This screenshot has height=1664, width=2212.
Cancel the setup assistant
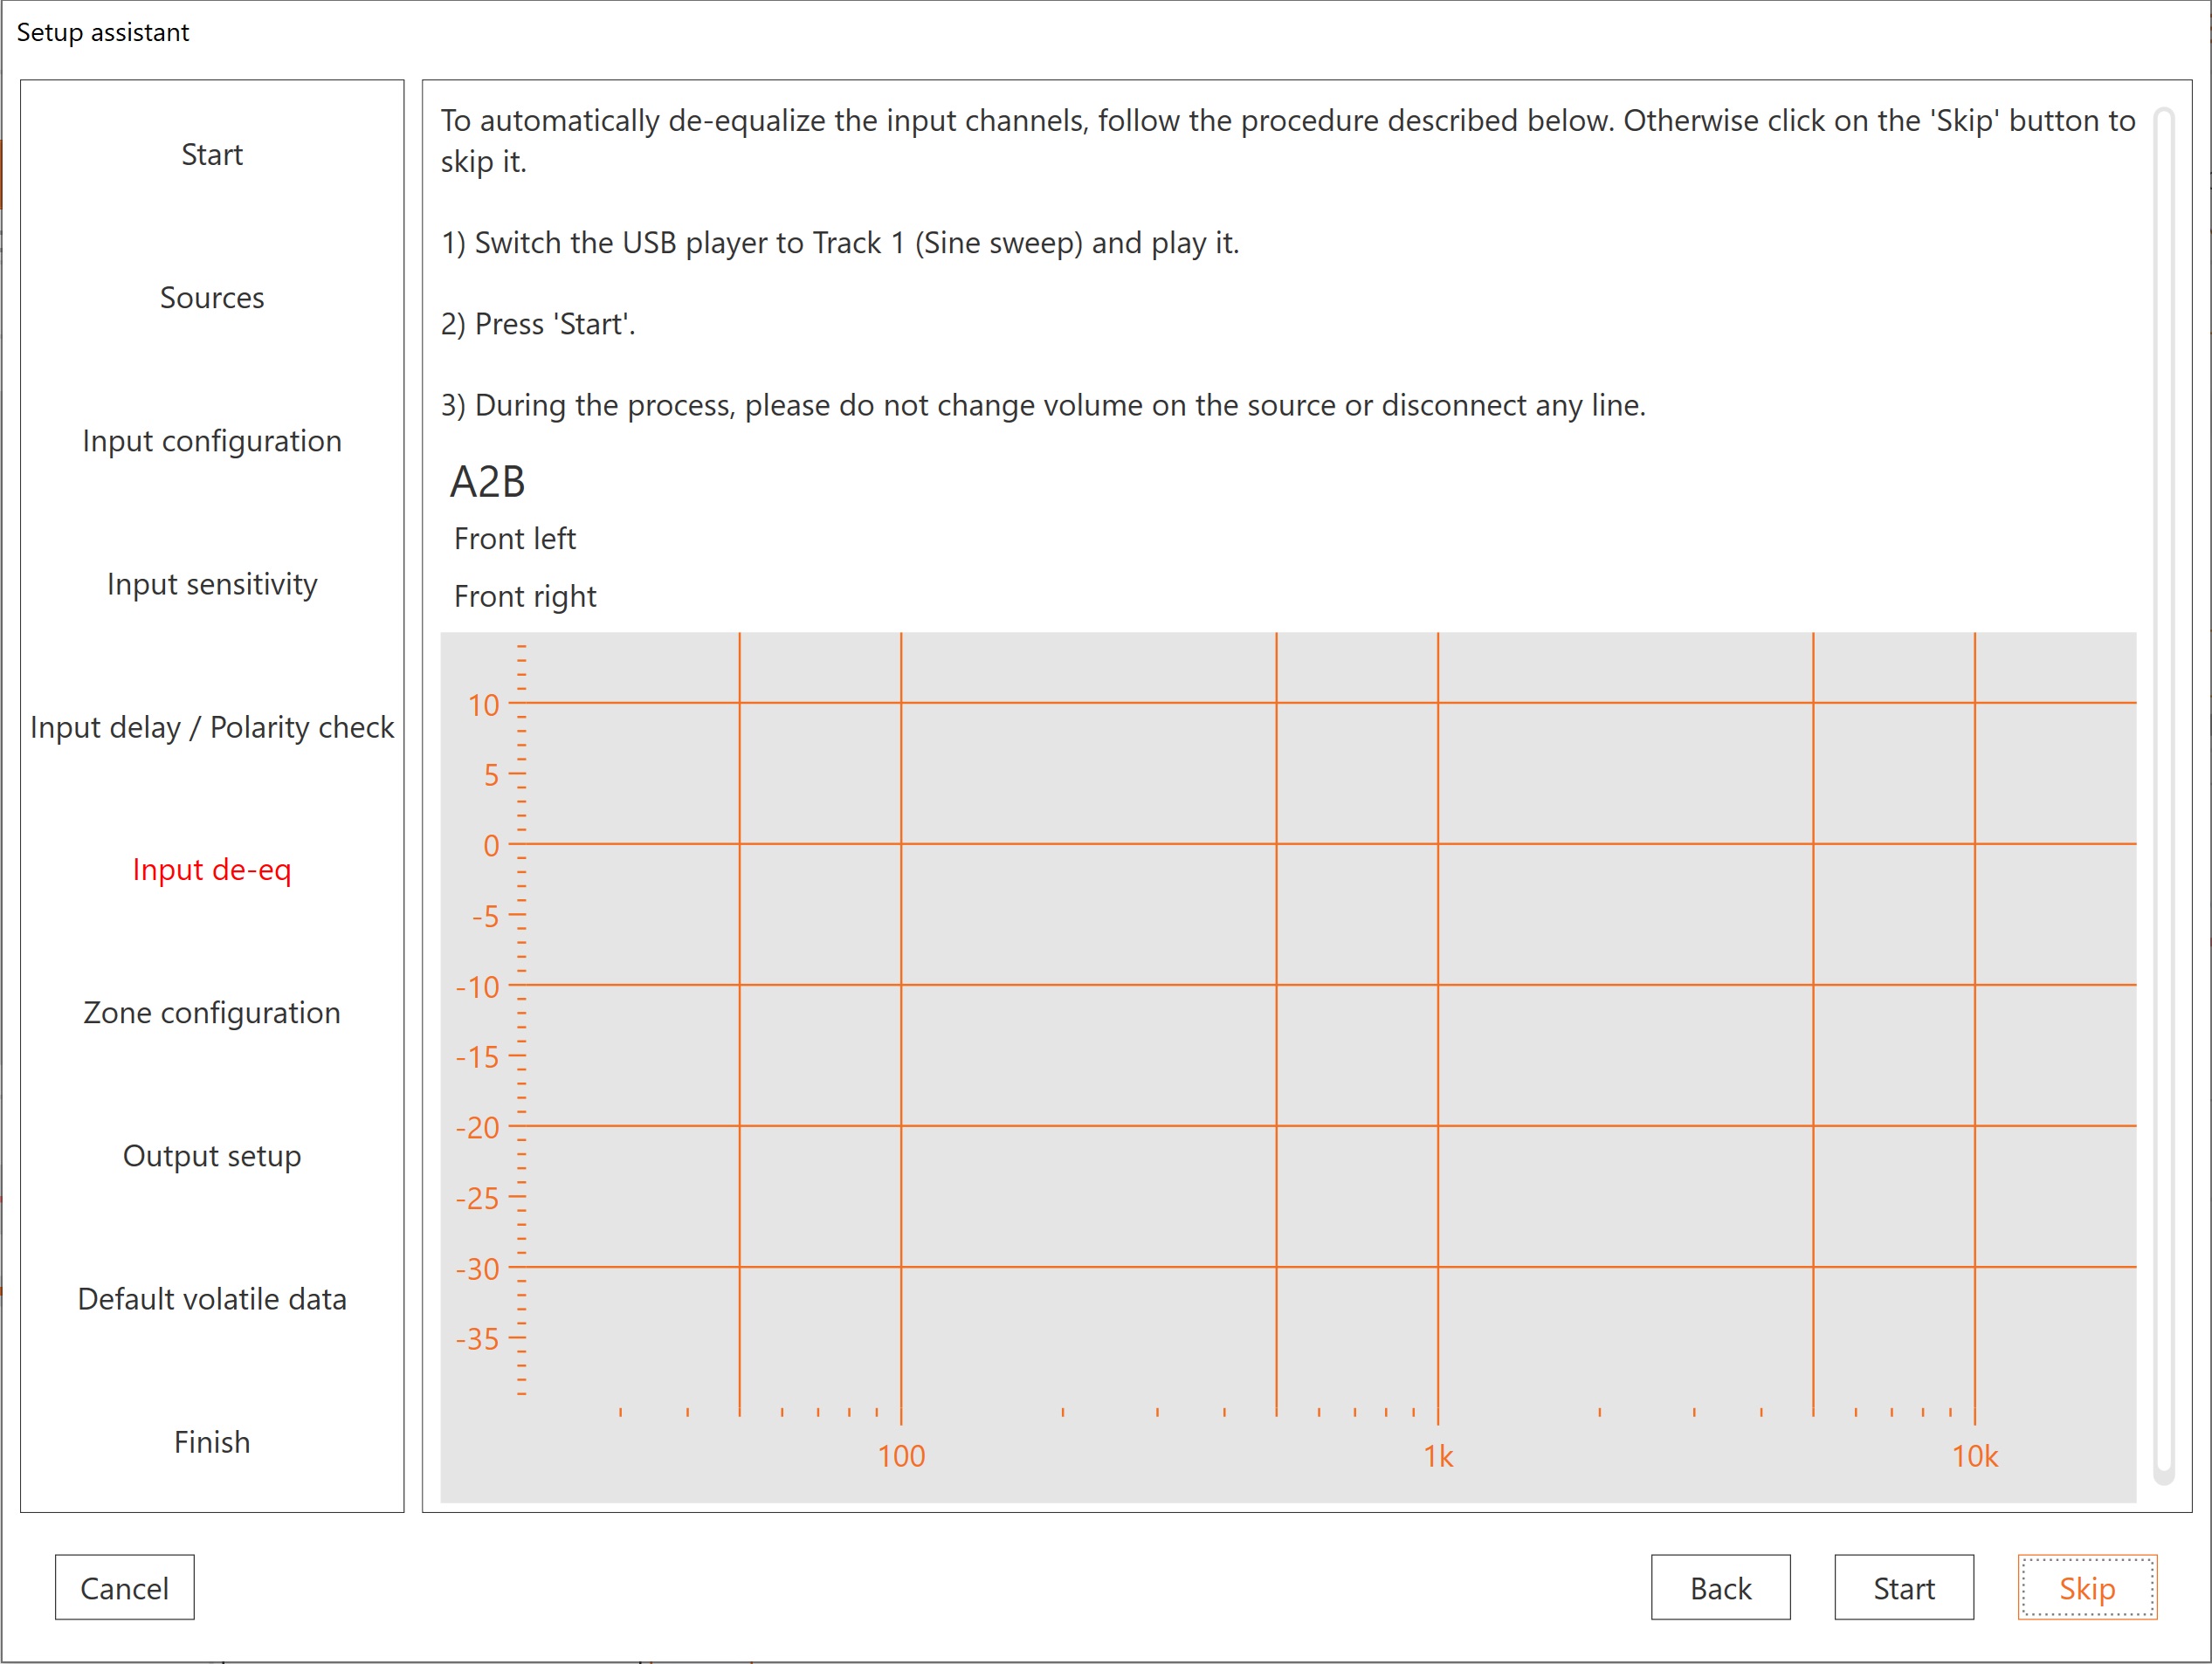[124, 1587]
